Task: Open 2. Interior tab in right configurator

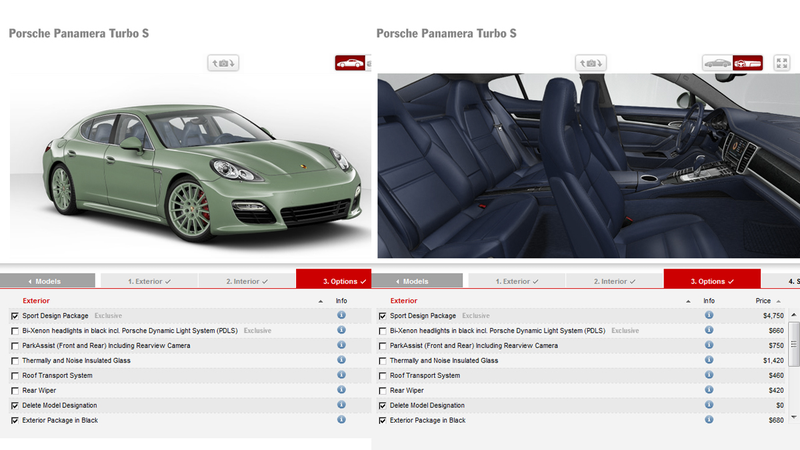Action: coord(614,281)
